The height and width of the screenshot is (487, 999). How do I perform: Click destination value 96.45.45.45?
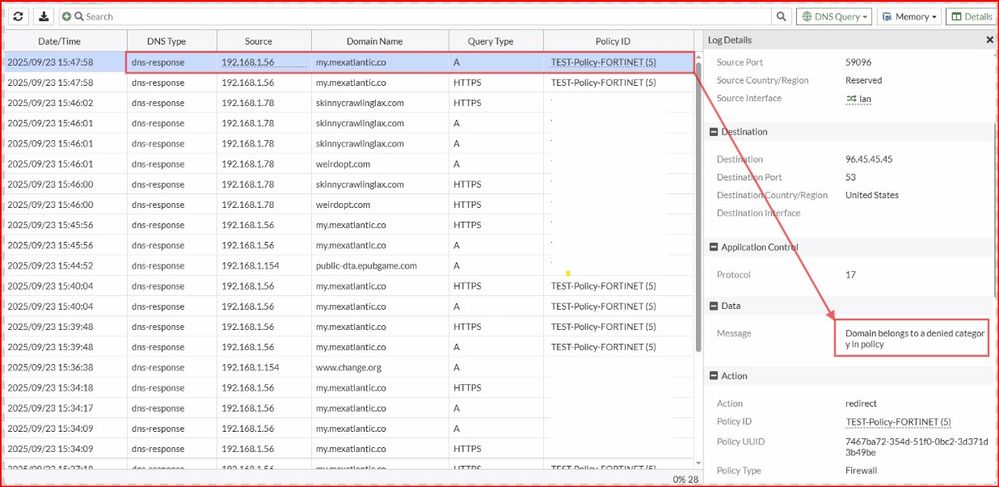click(869, 159)
